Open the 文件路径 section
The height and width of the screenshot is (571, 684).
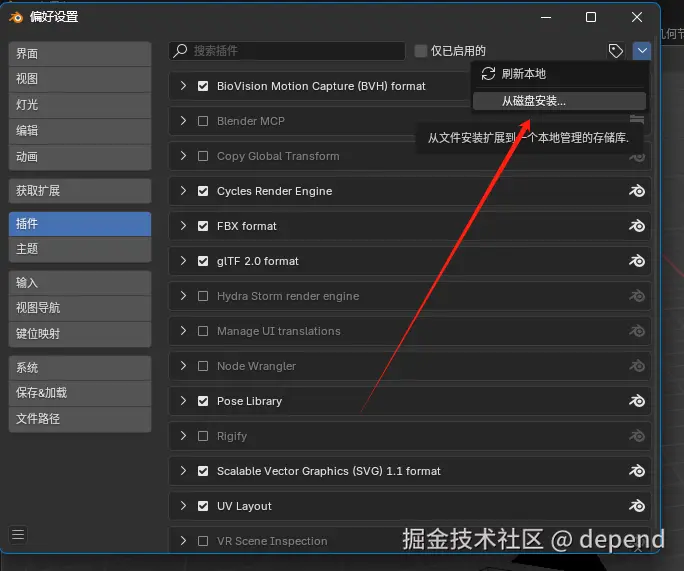(80, 419)
